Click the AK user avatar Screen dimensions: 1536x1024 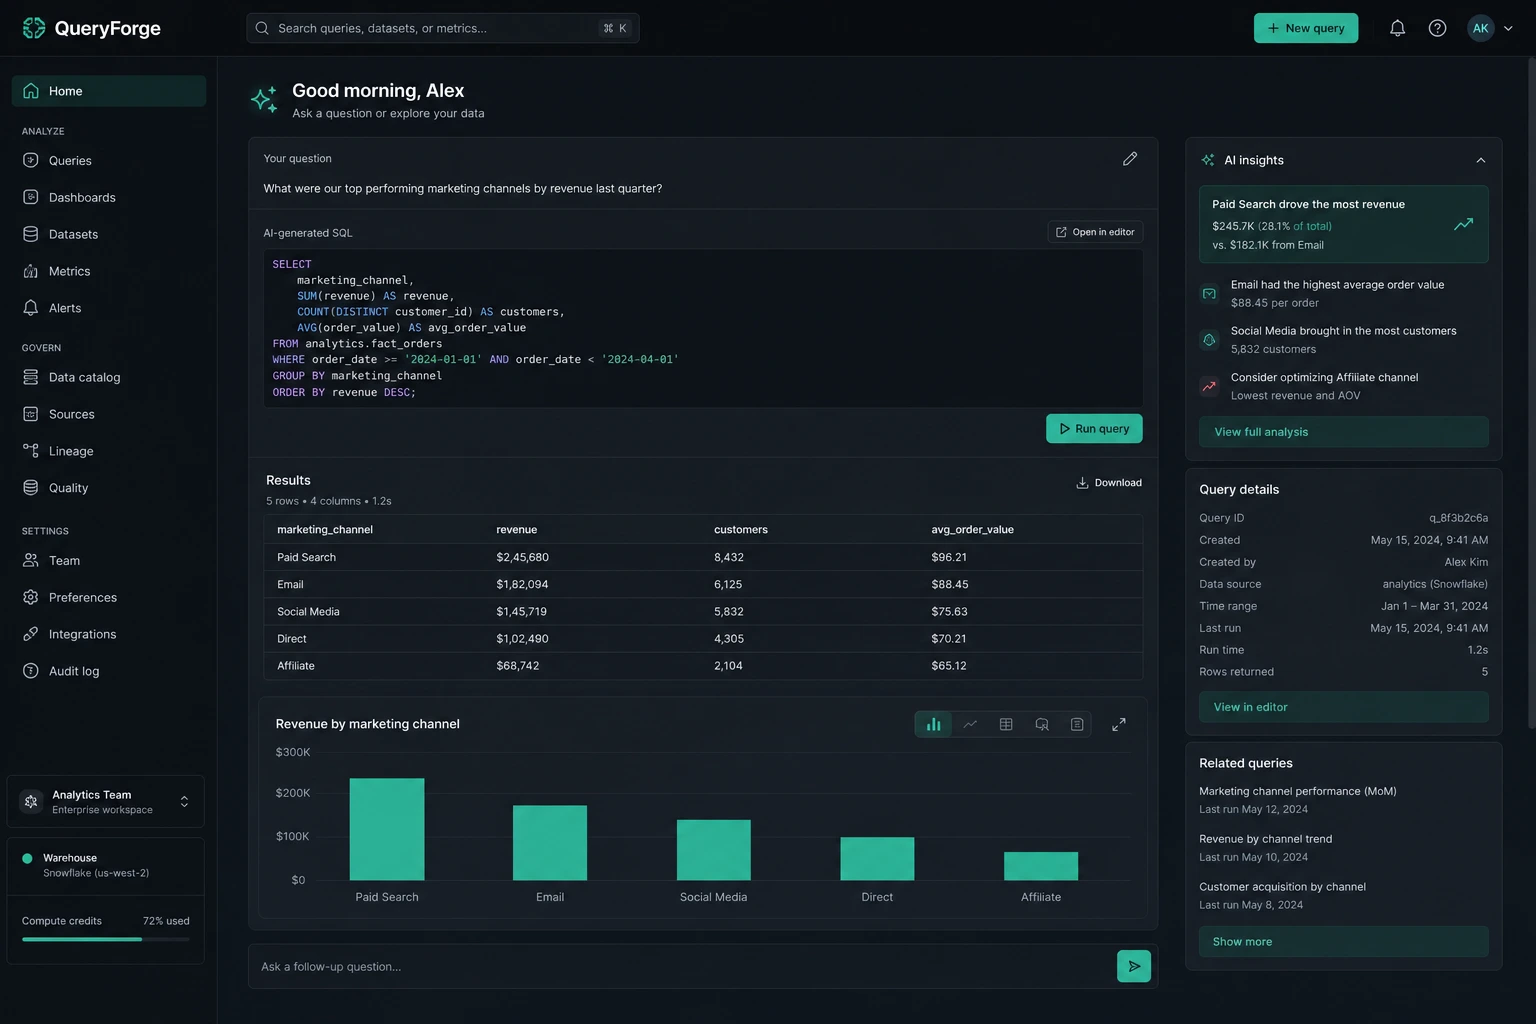(1480, 28)
